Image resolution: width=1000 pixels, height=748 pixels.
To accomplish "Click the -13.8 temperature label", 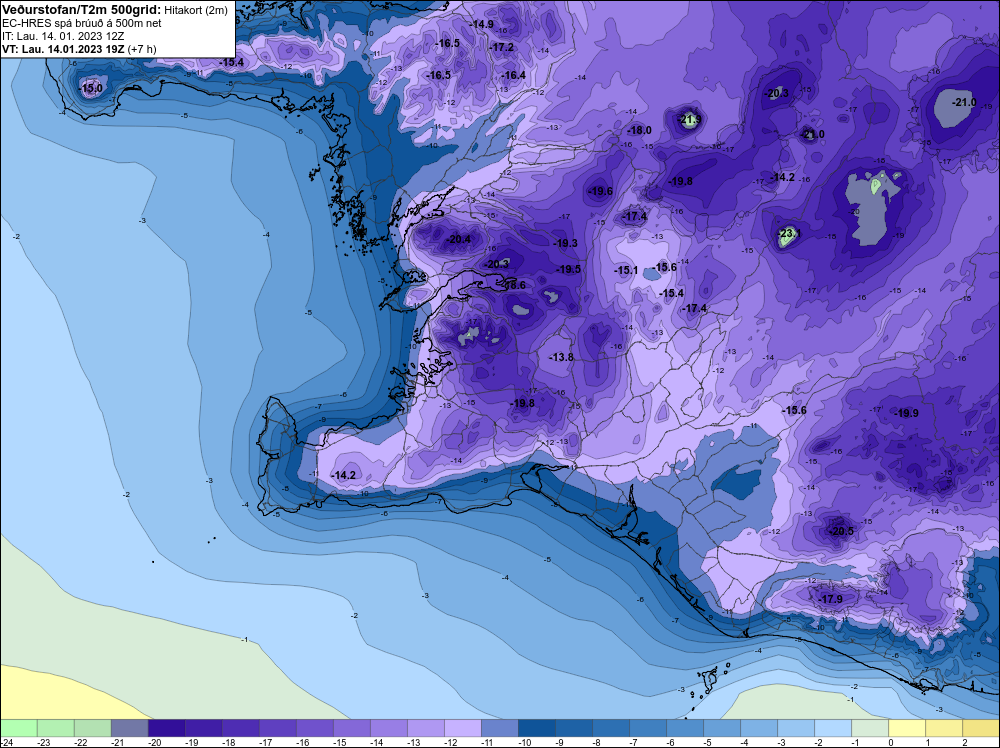I will (x=561, y=357).
